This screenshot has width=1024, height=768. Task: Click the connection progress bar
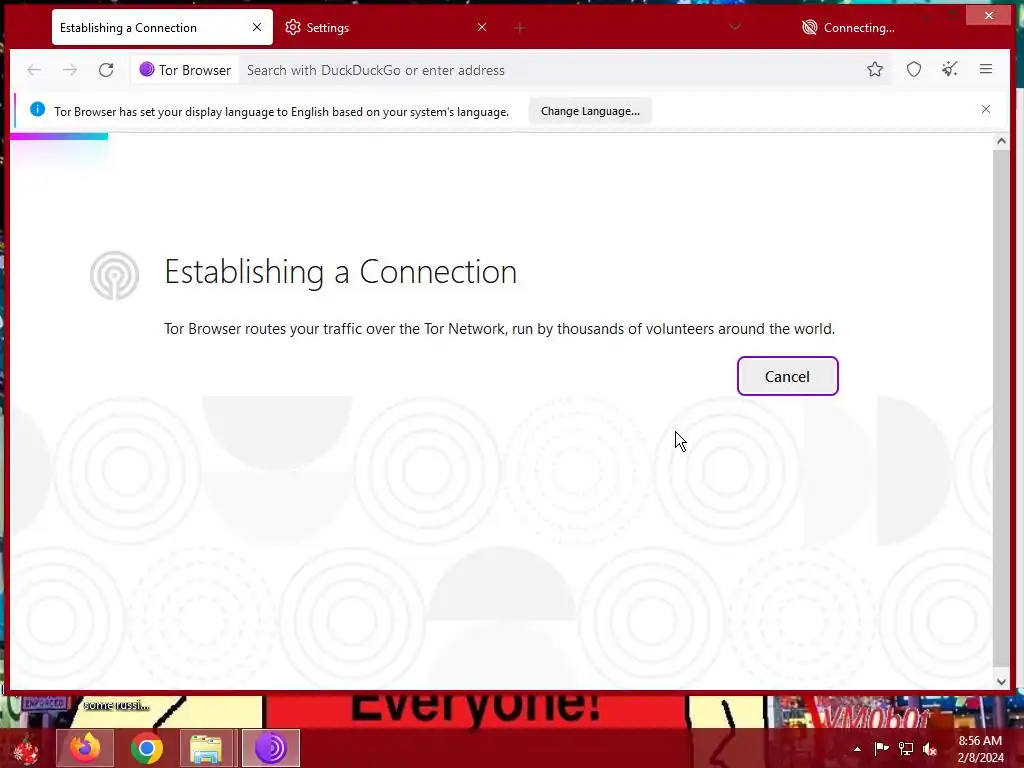[x=59, y=136]
